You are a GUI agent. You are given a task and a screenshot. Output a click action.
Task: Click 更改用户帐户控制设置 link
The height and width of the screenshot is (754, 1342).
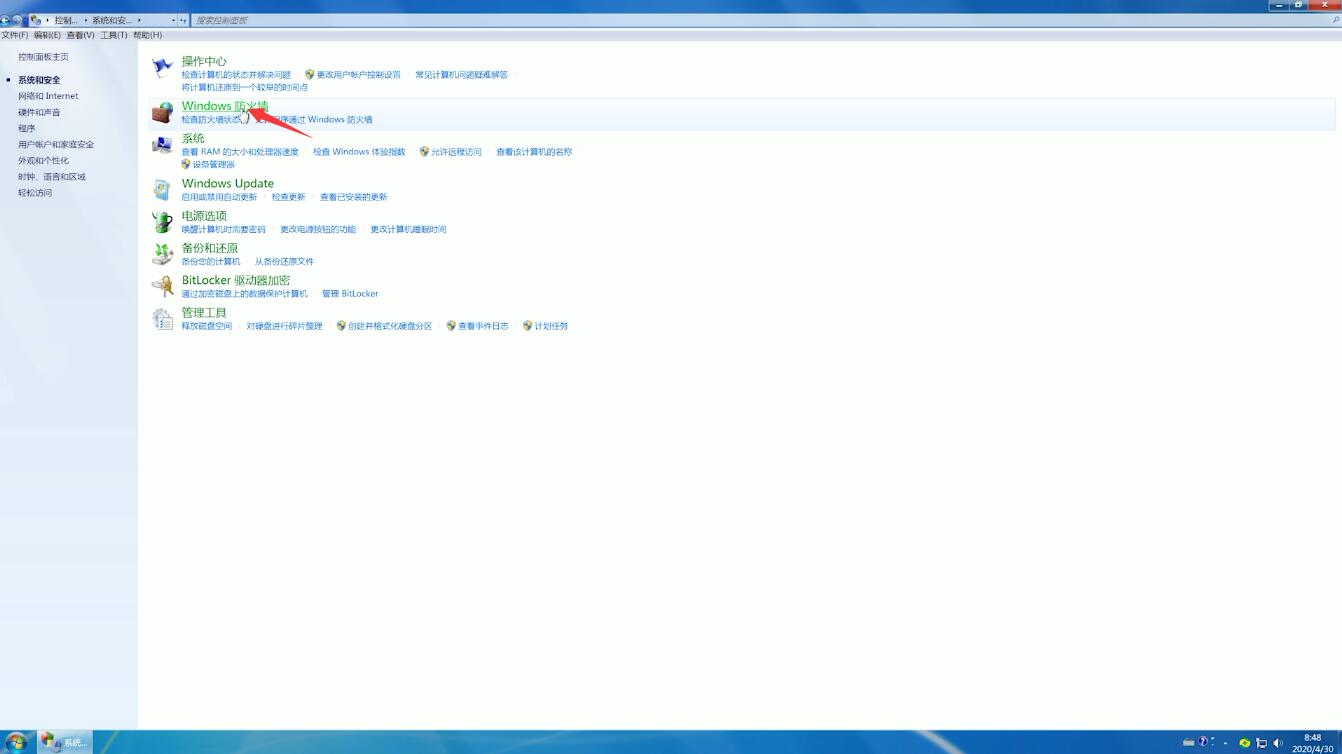point(358,75)
